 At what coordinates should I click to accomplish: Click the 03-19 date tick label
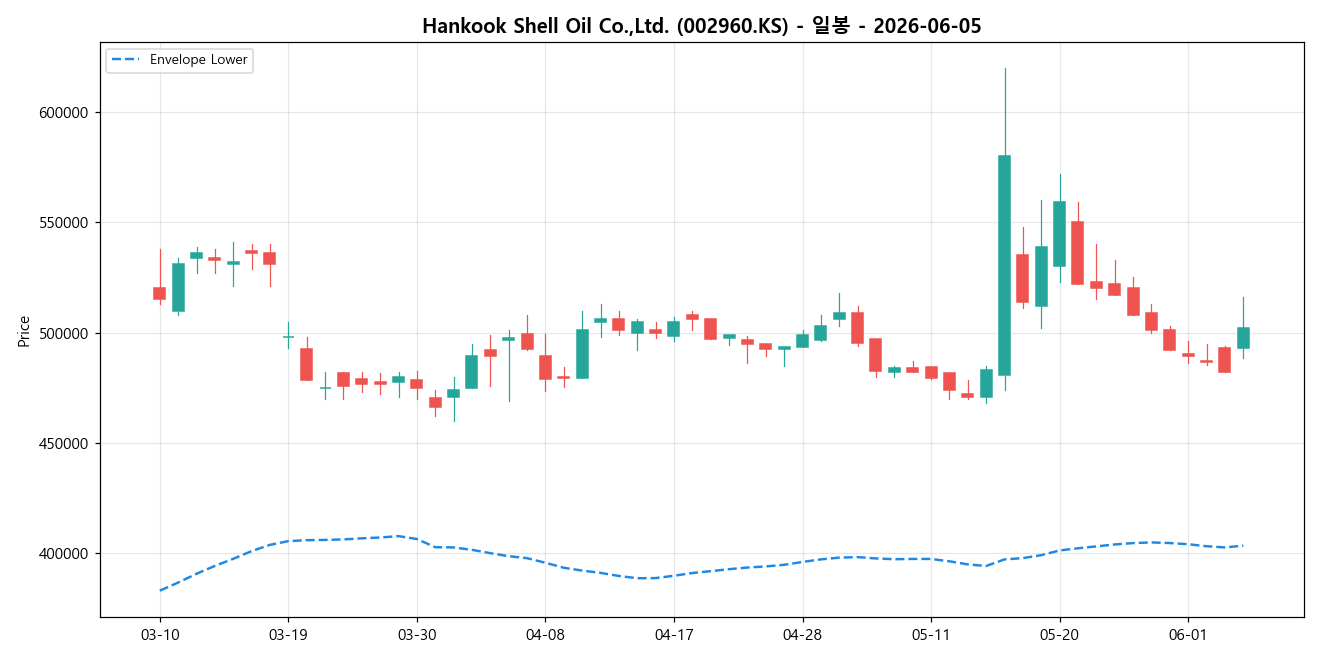point(288,635)
